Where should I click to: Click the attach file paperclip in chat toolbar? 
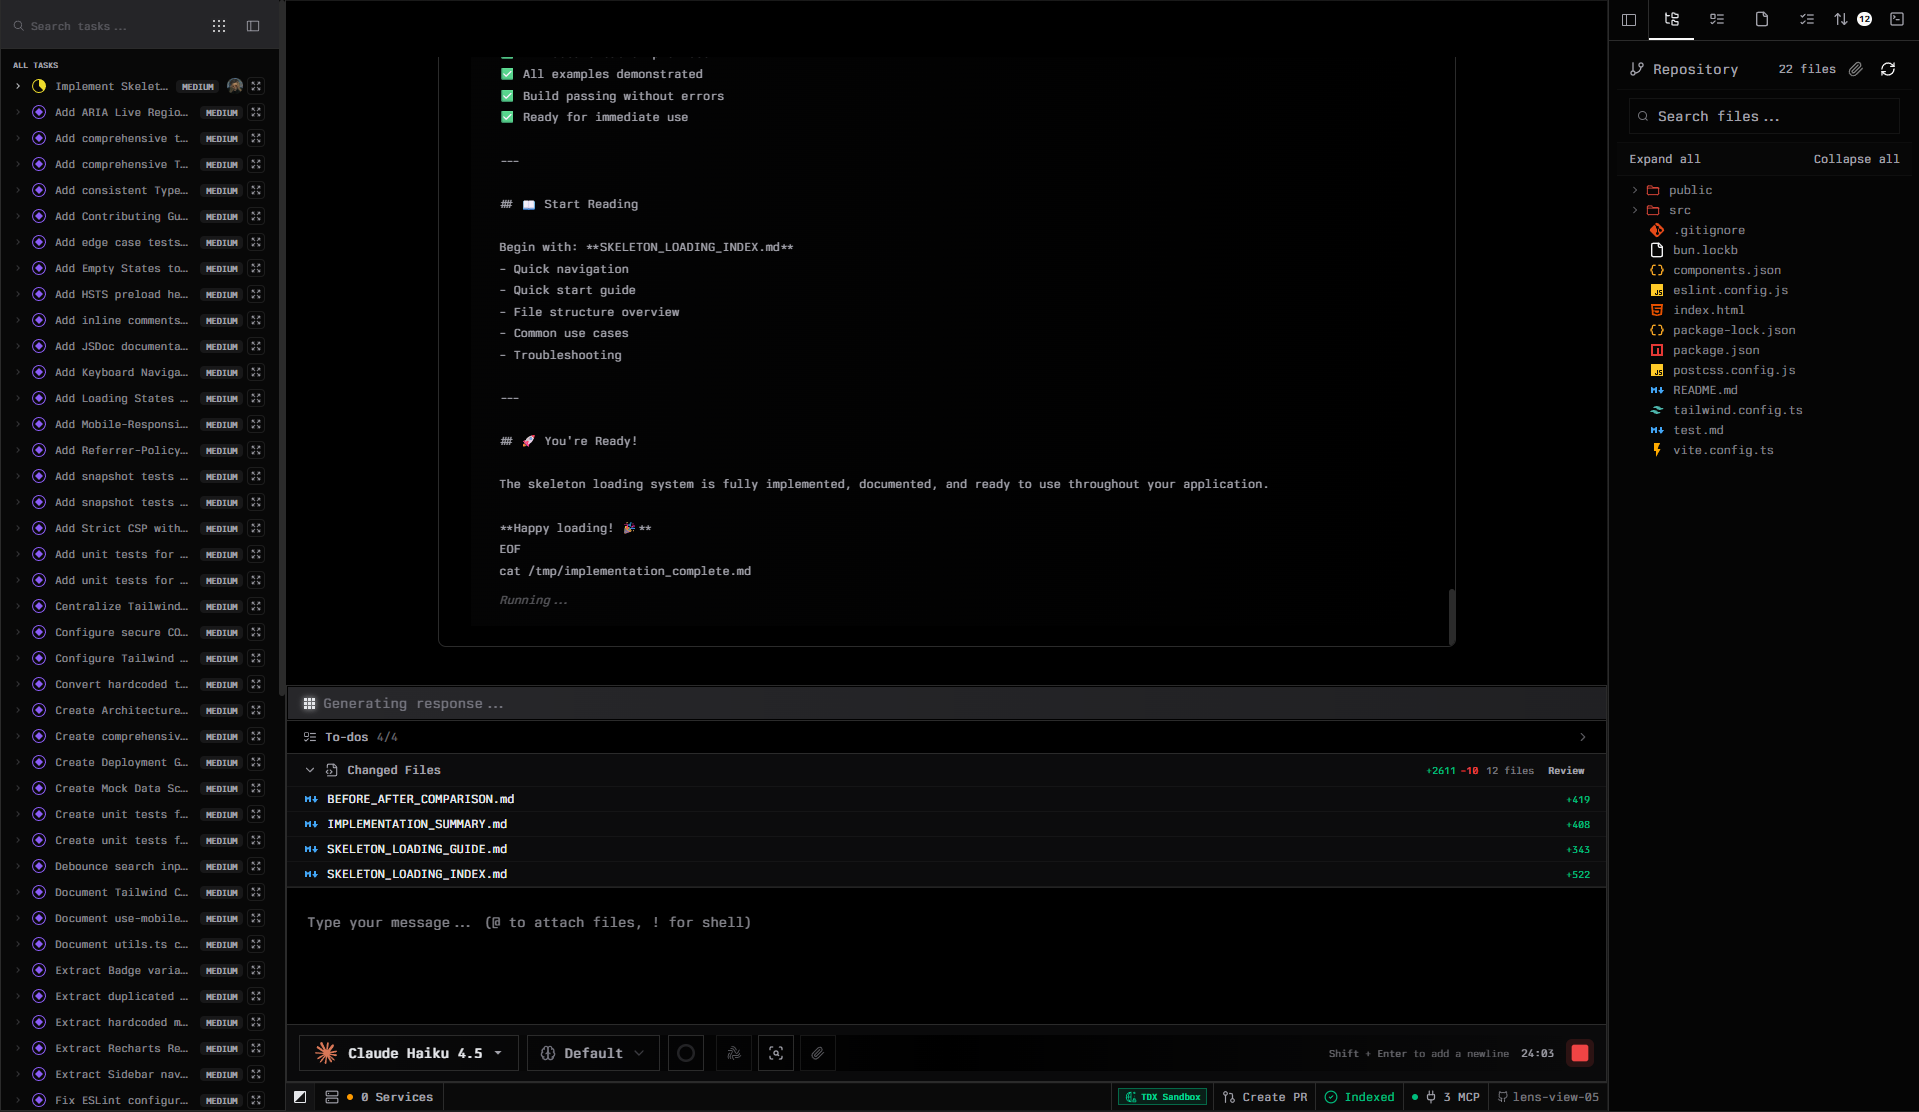(817, 1053)
